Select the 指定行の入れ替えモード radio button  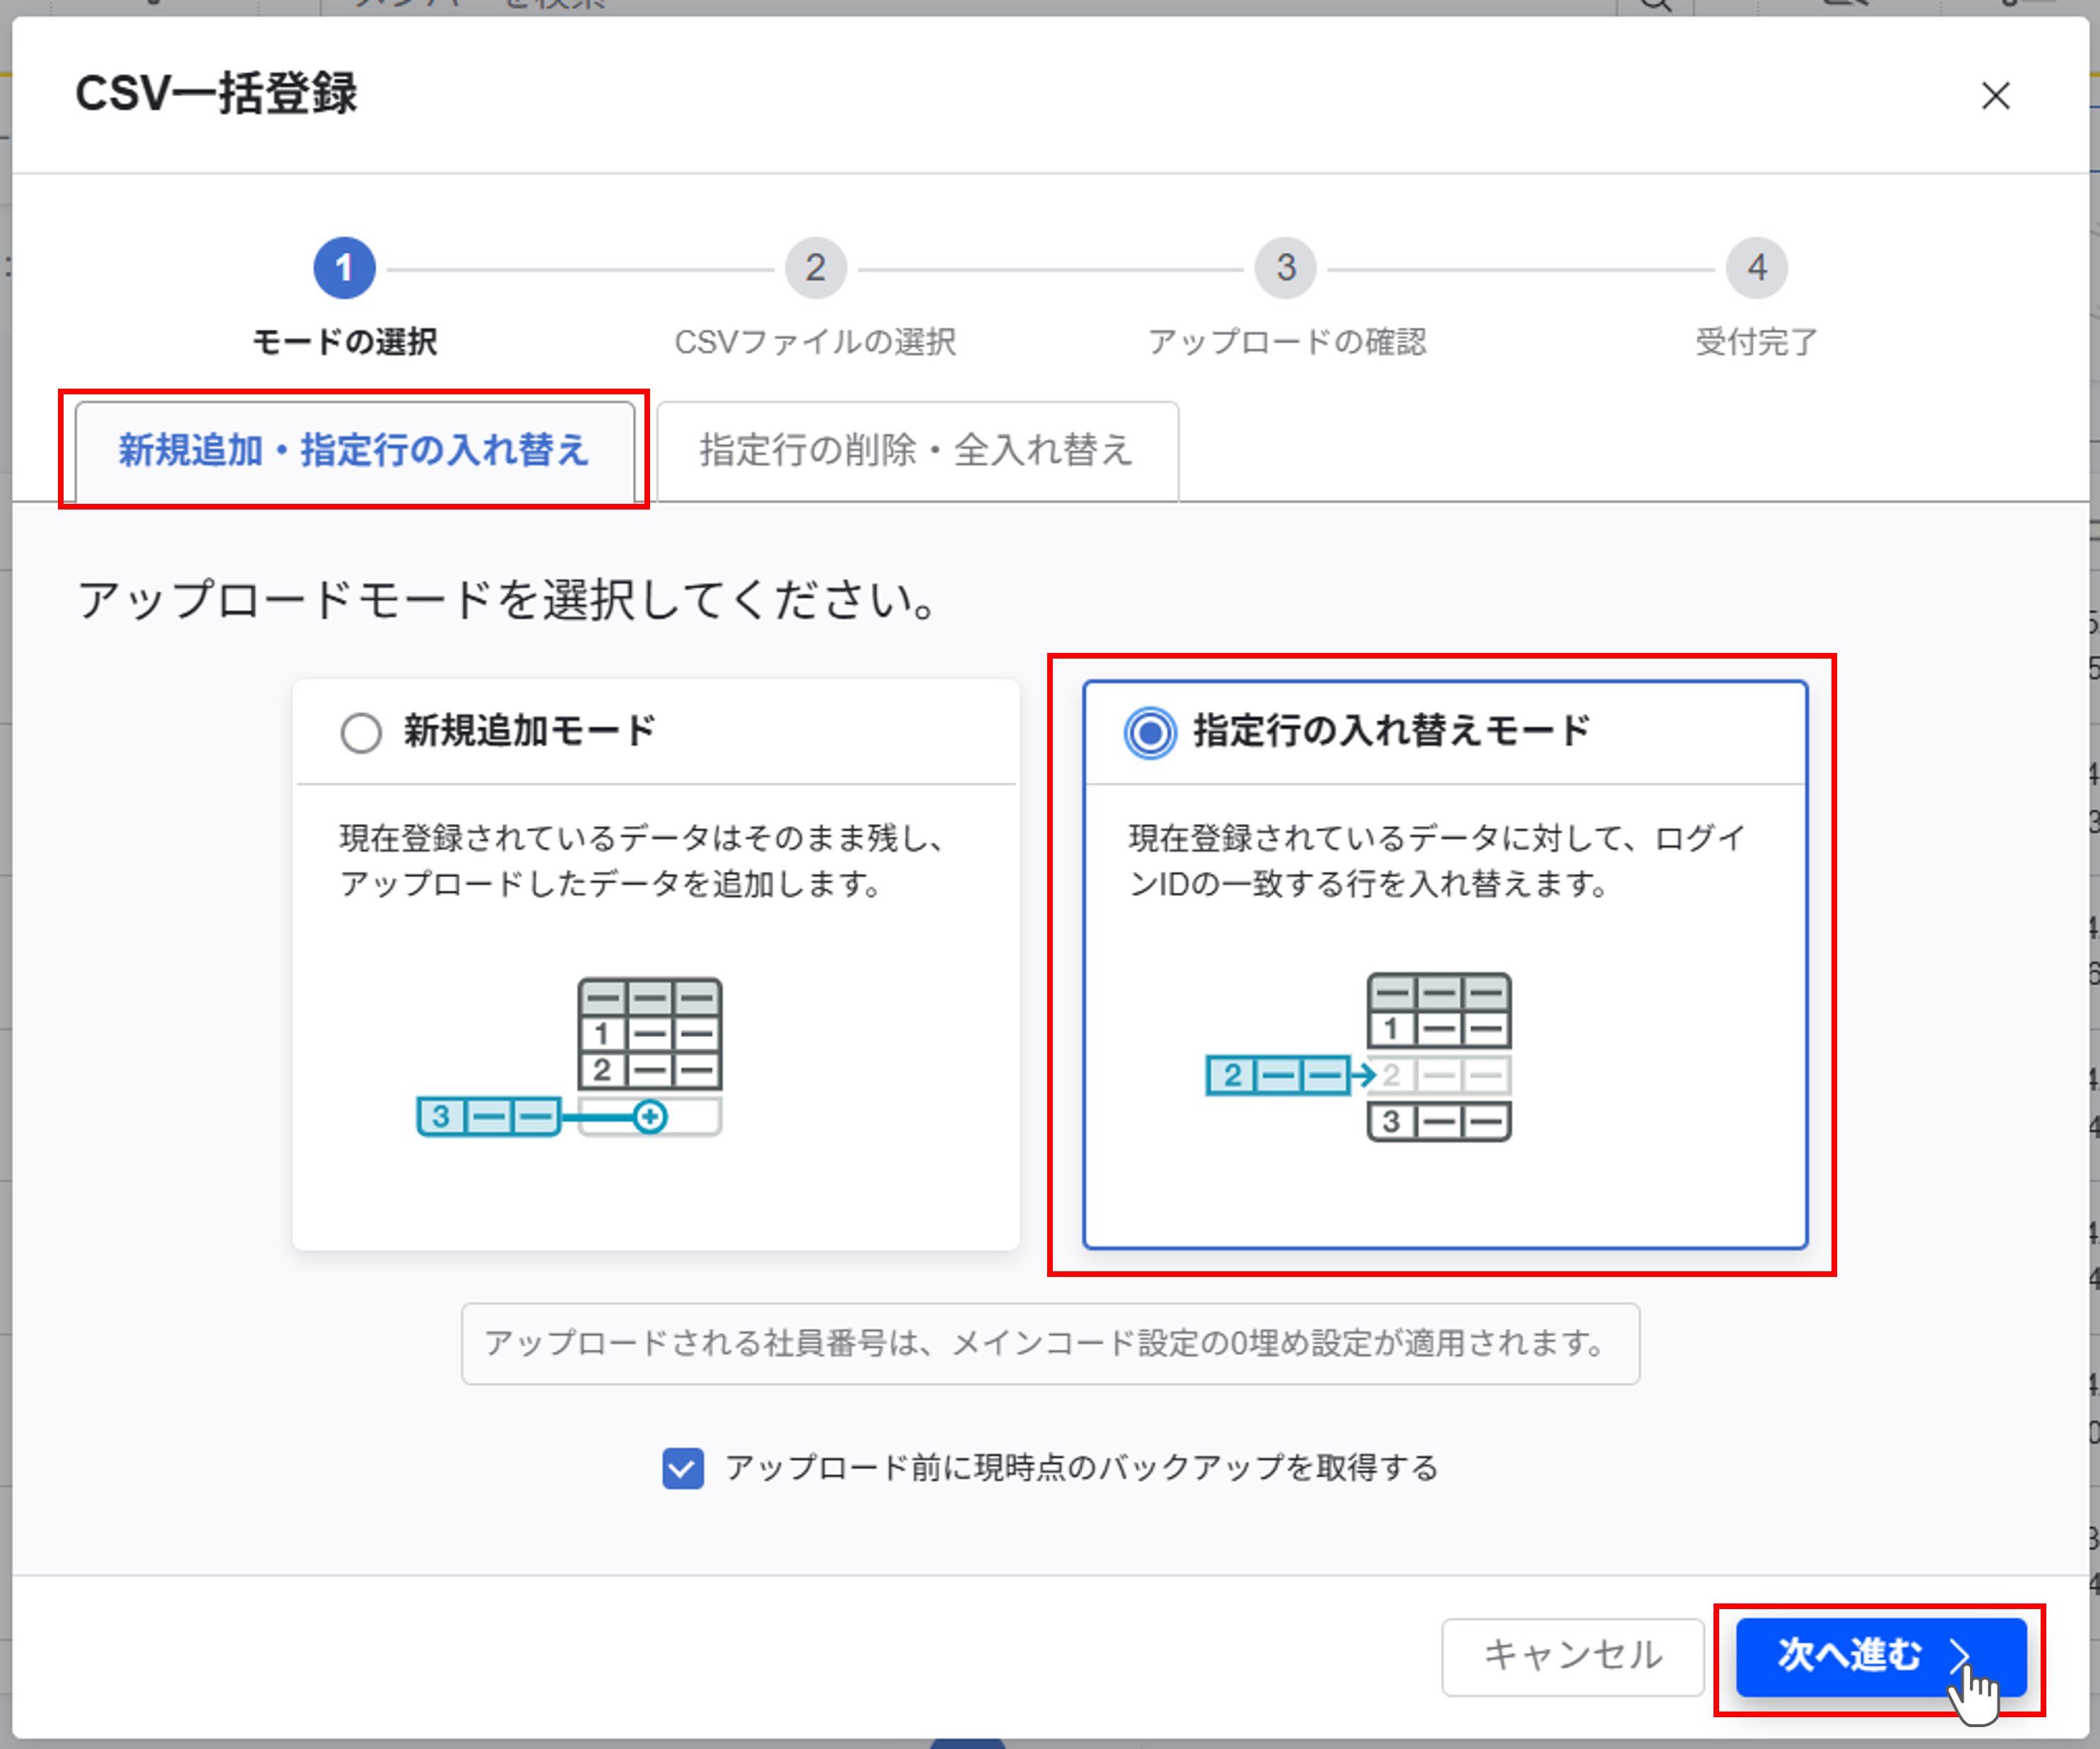[1150, 733]
